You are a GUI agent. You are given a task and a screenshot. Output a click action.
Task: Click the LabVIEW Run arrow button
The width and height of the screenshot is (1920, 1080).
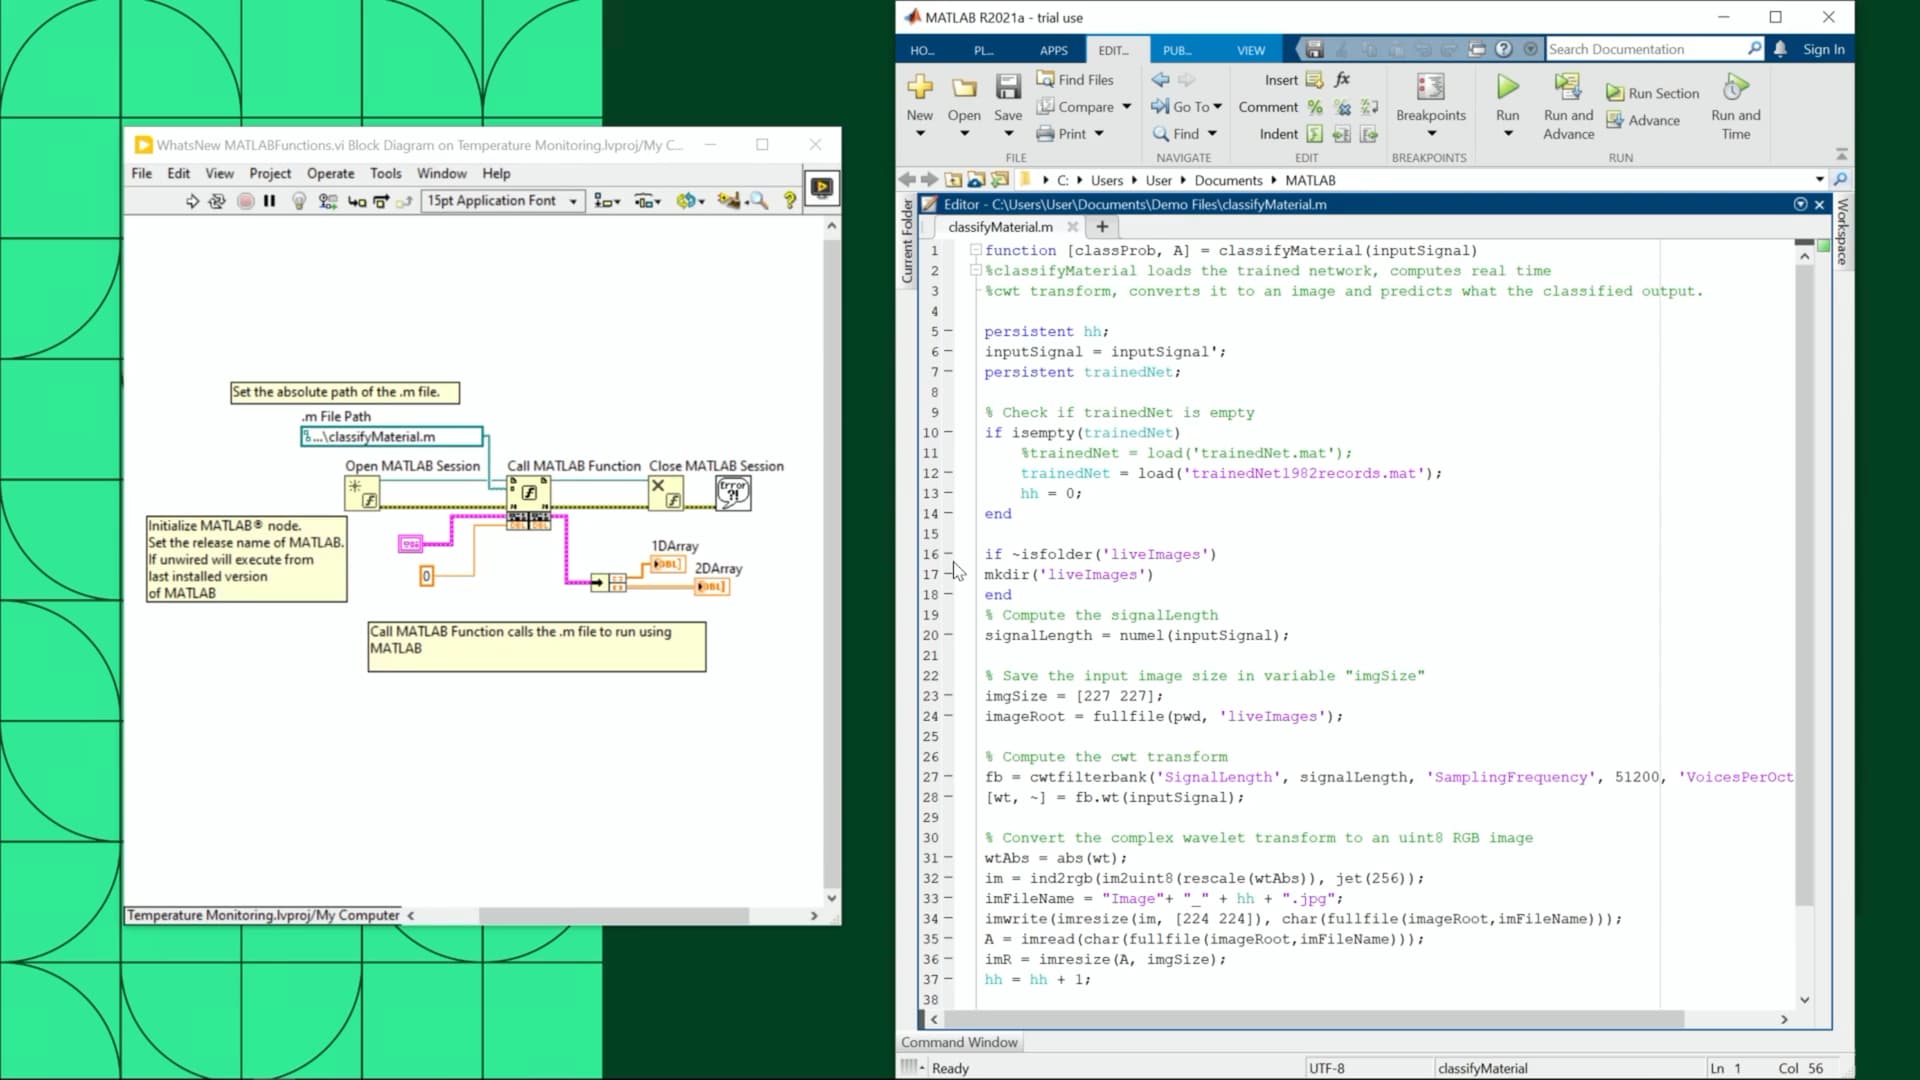tap(192, 201)
